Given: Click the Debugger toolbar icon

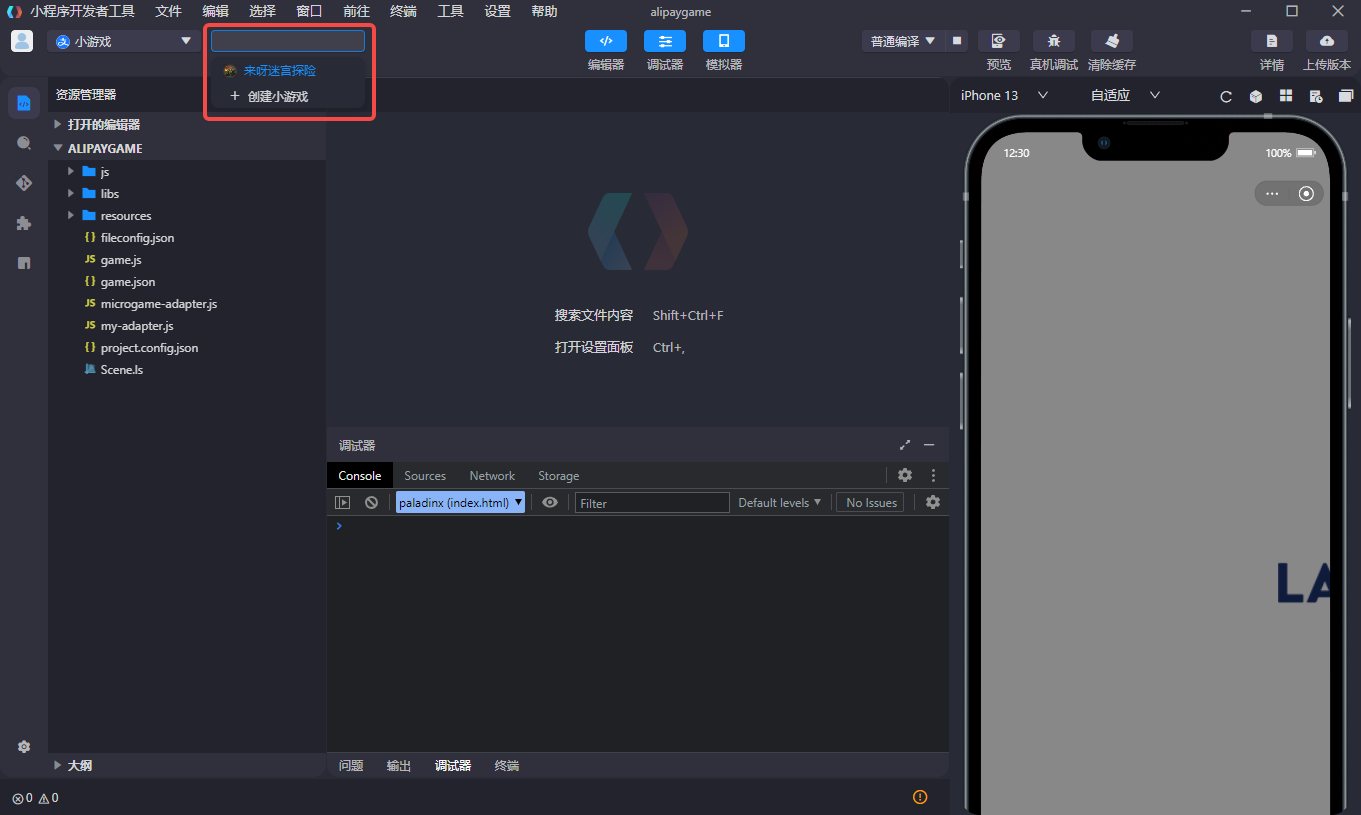Looking at the screenshot, I should pos(664,41).
